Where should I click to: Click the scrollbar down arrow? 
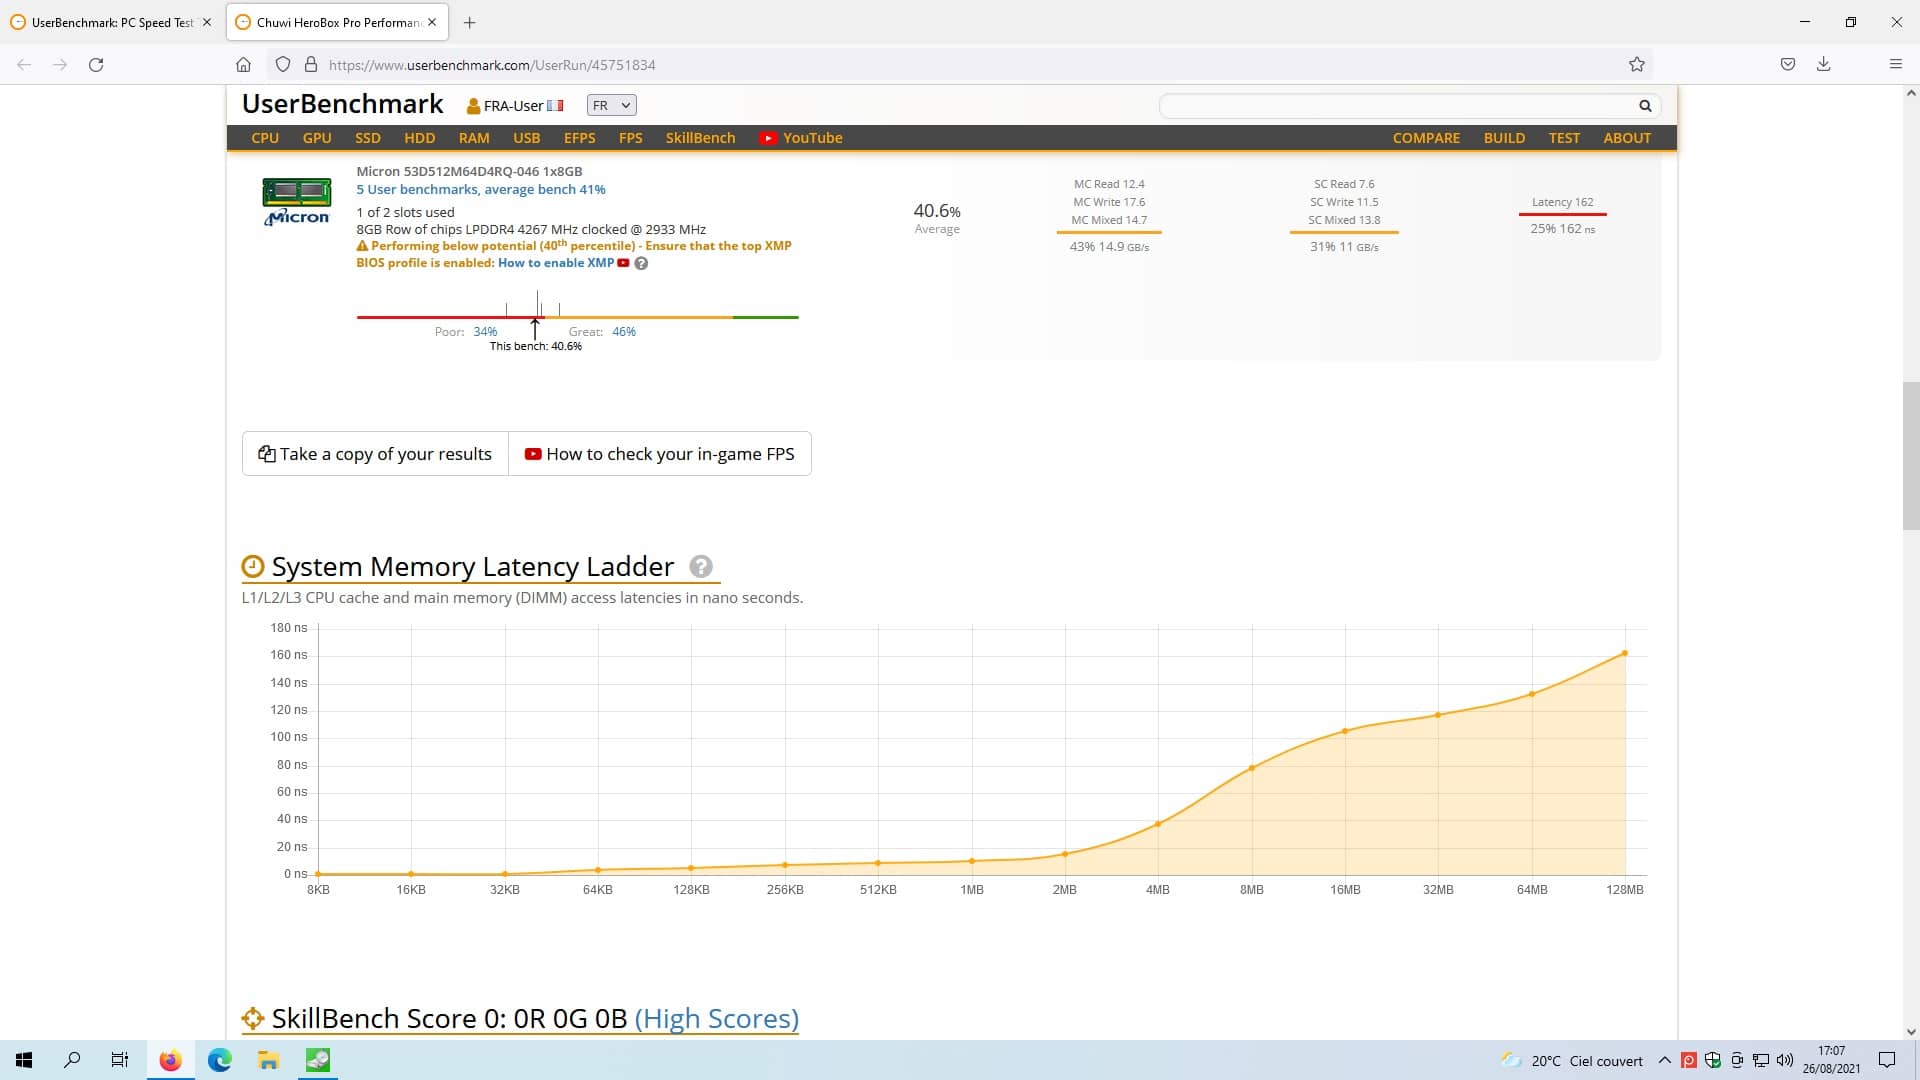pyautogui.click(x=1911, y=1031)
